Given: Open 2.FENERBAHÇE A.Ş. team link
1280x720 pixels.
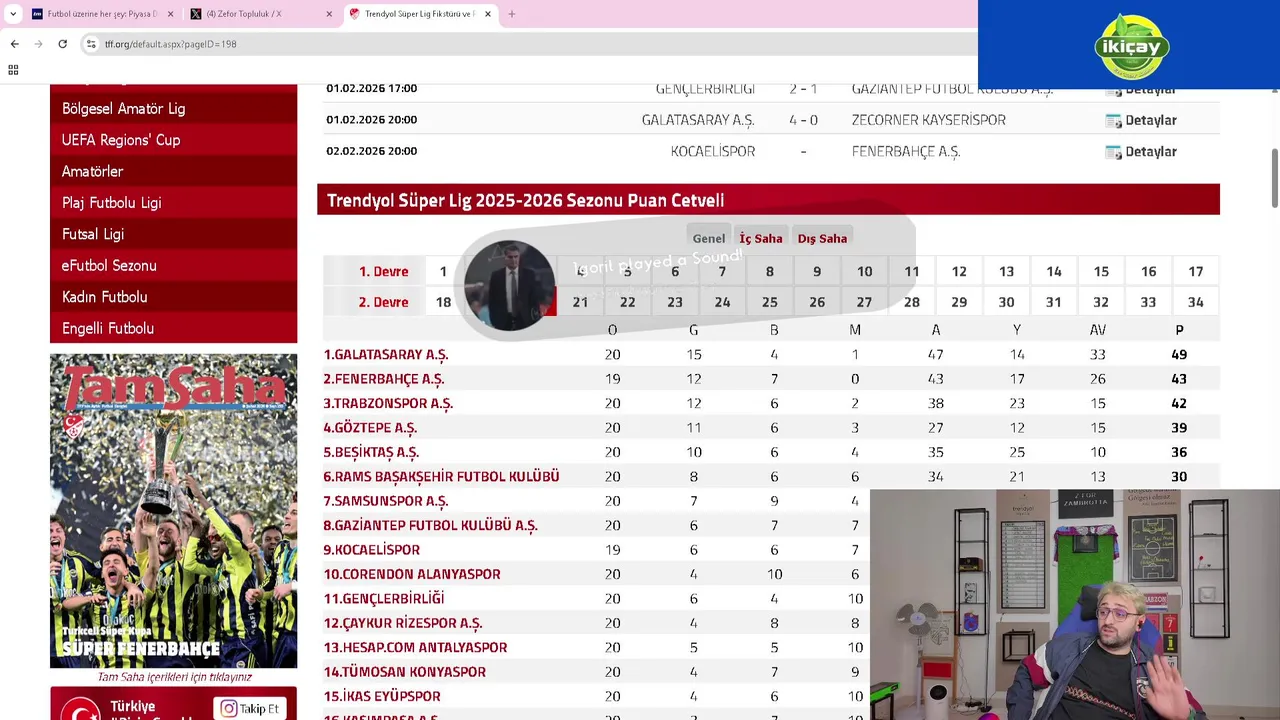Looking at the screenshot, I should 384,379.
